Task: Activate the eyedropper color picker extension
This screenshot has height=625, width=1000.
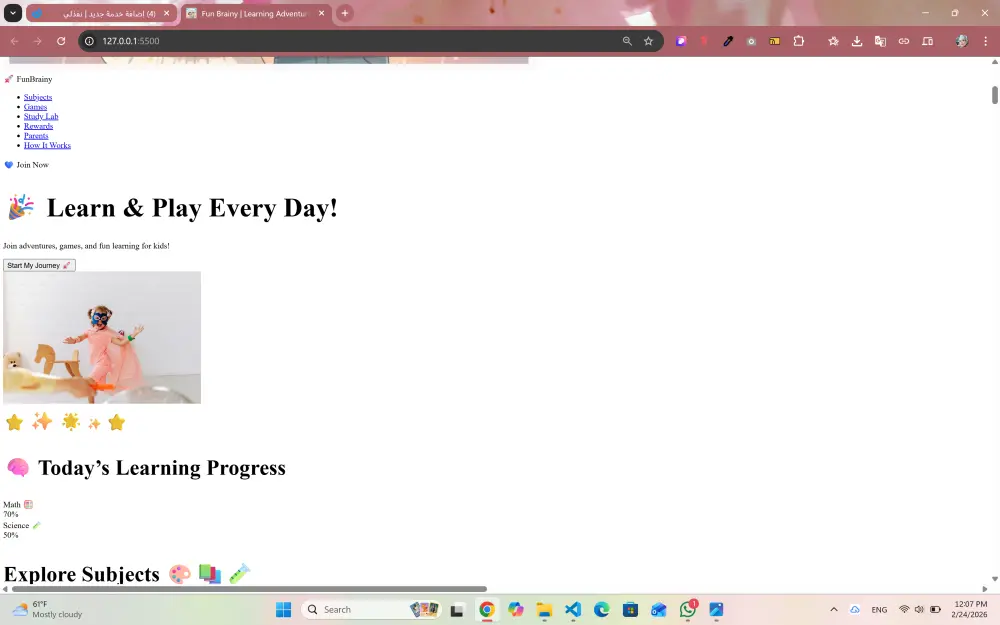Action: point(728,41)
